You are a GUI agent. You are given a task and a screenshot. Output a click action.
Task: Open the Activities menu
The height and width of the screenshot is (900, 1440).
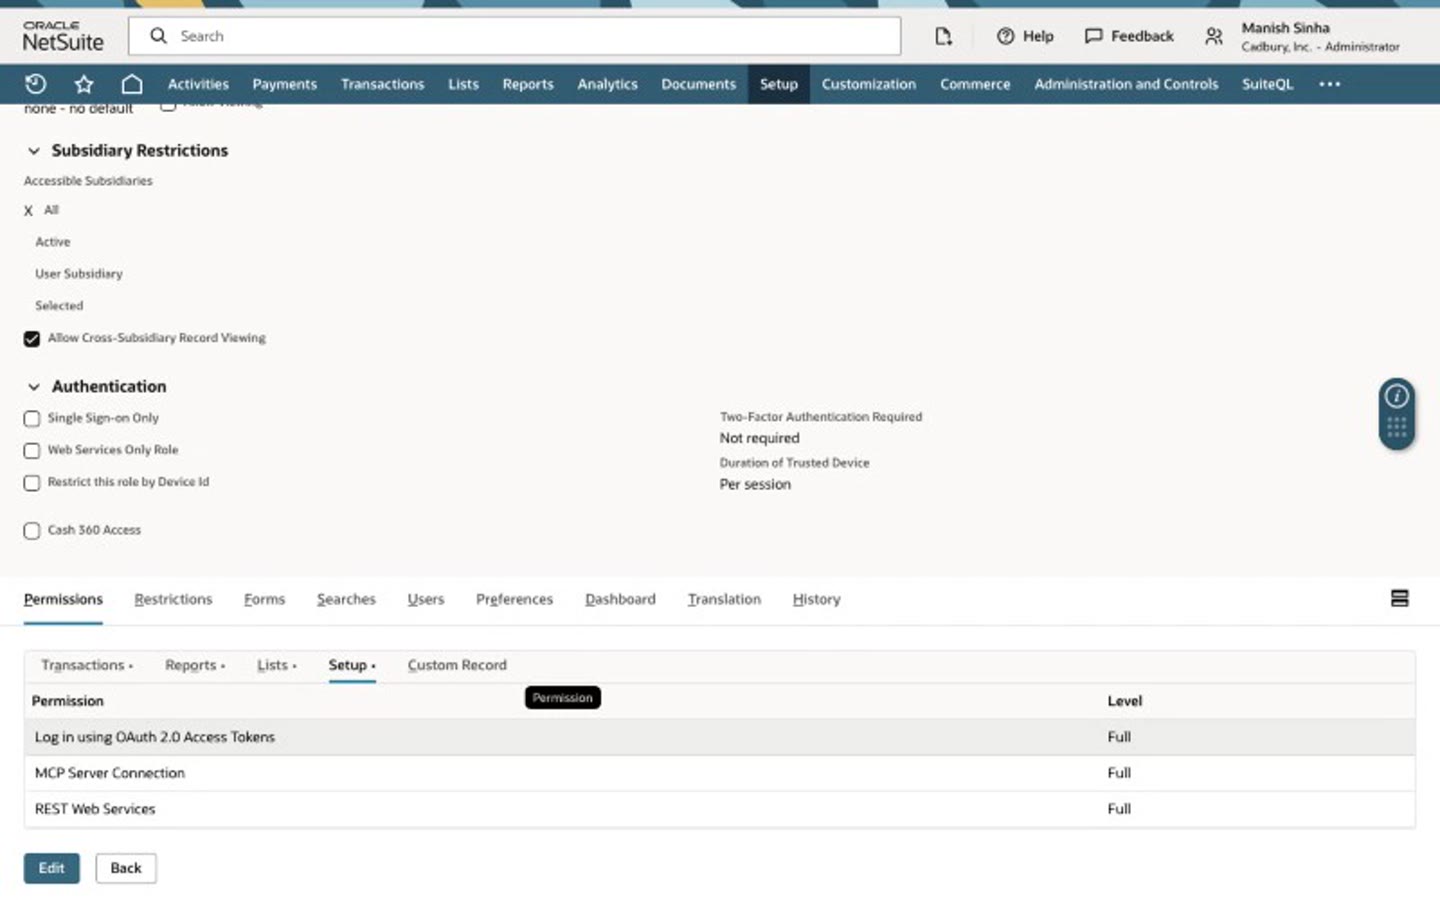tap(198, 84)
